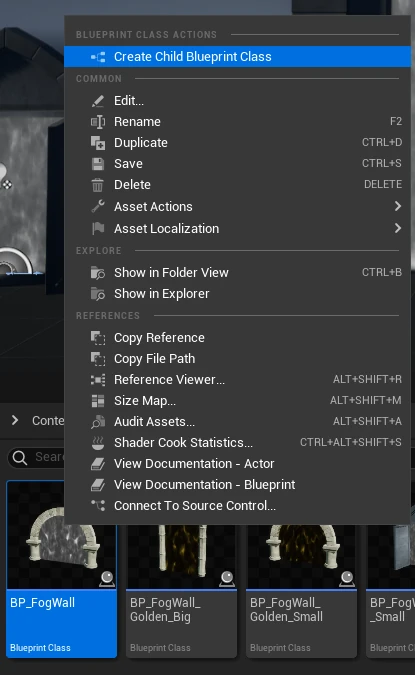Select the BP_FogWall_Golden_Small asset thumbnail

(x=301, y=556)
